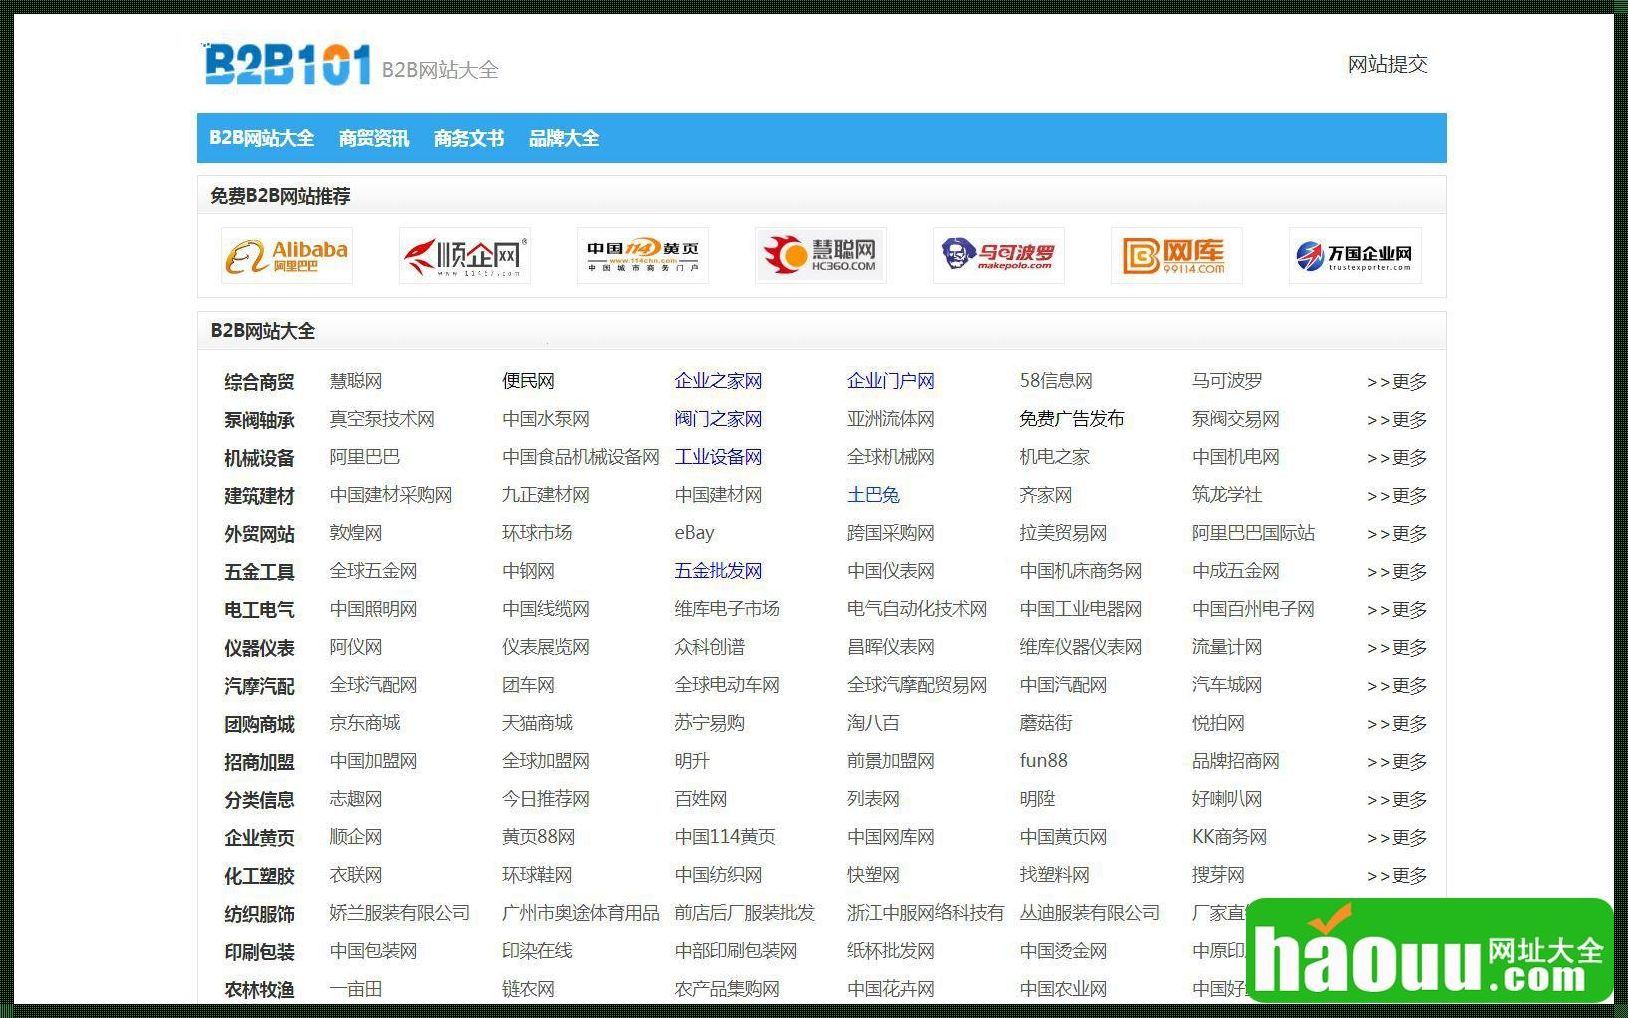Screen dimensions: 1628x1018
Task: Open the 慧聪网 HC360 logo link
Action: coord(821,256)
